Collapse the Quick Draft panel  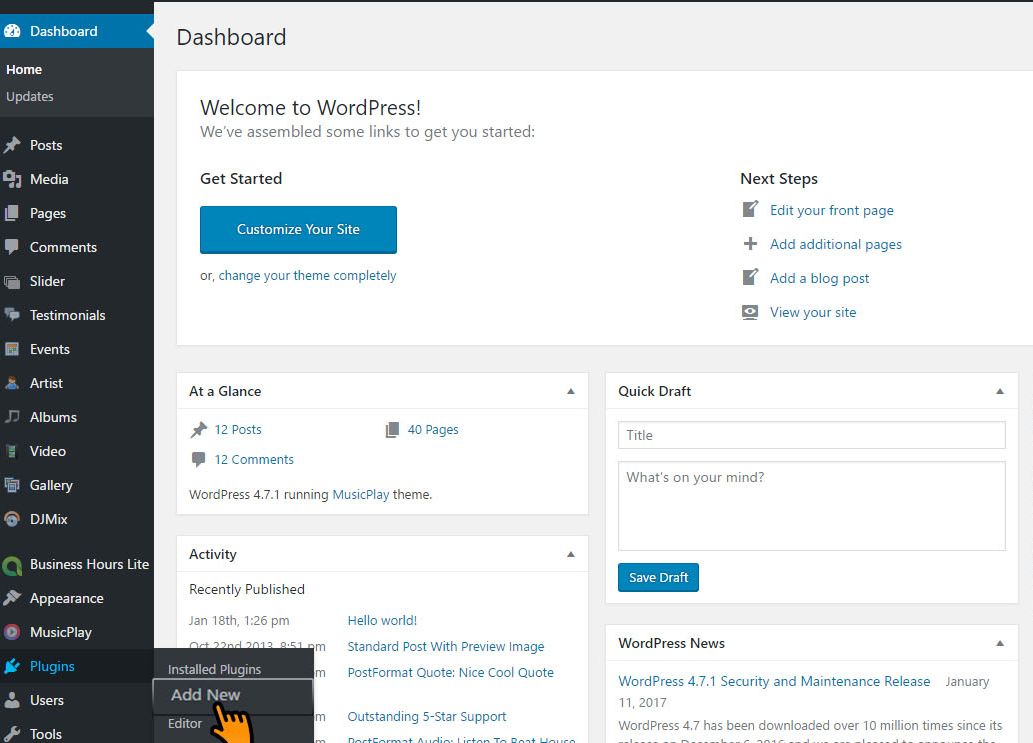click(x=1000, y=391)
